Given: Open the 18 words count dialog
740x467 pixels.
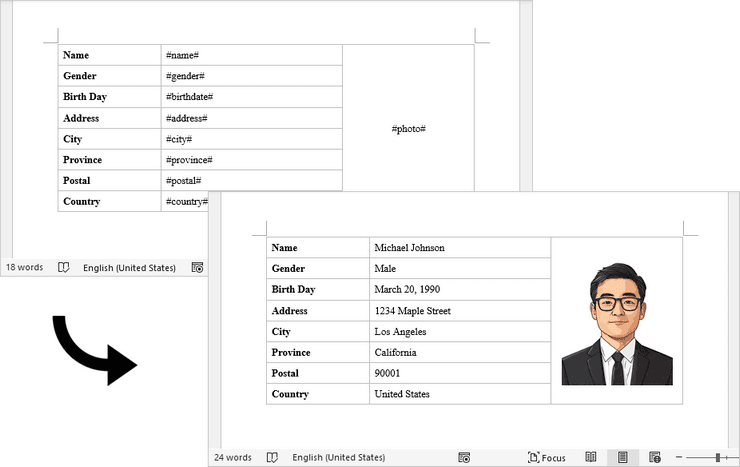Looking at the screenshot, I should [x=24, y=268].
